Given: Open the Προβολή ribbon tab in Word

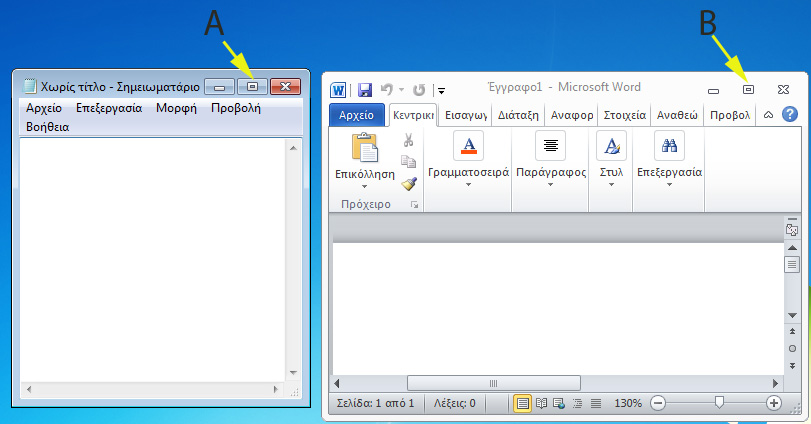Looking at the screenshot, I should pos(730,115).
